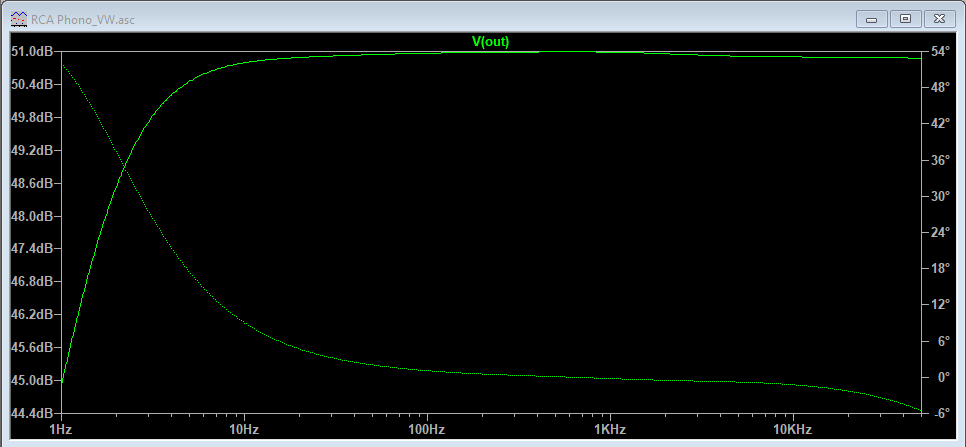966x447 pixels.
Task: Maximize the RCA Phono_VW.asc plot window
Action: (906, 19)
